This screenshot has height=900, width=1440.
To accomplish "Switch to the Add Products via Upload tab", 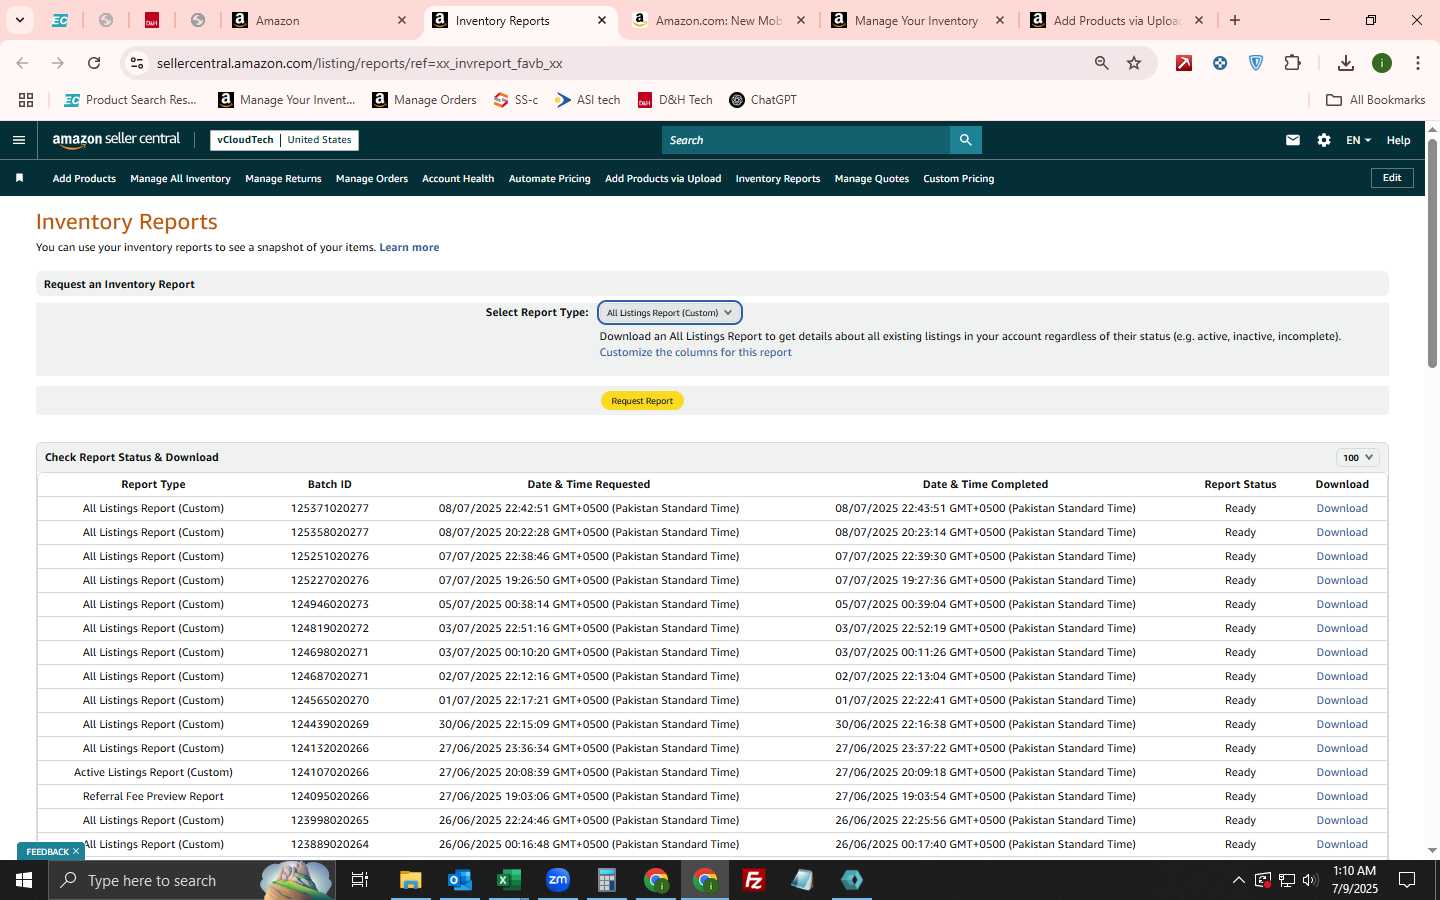I will tap(1117, 20).
